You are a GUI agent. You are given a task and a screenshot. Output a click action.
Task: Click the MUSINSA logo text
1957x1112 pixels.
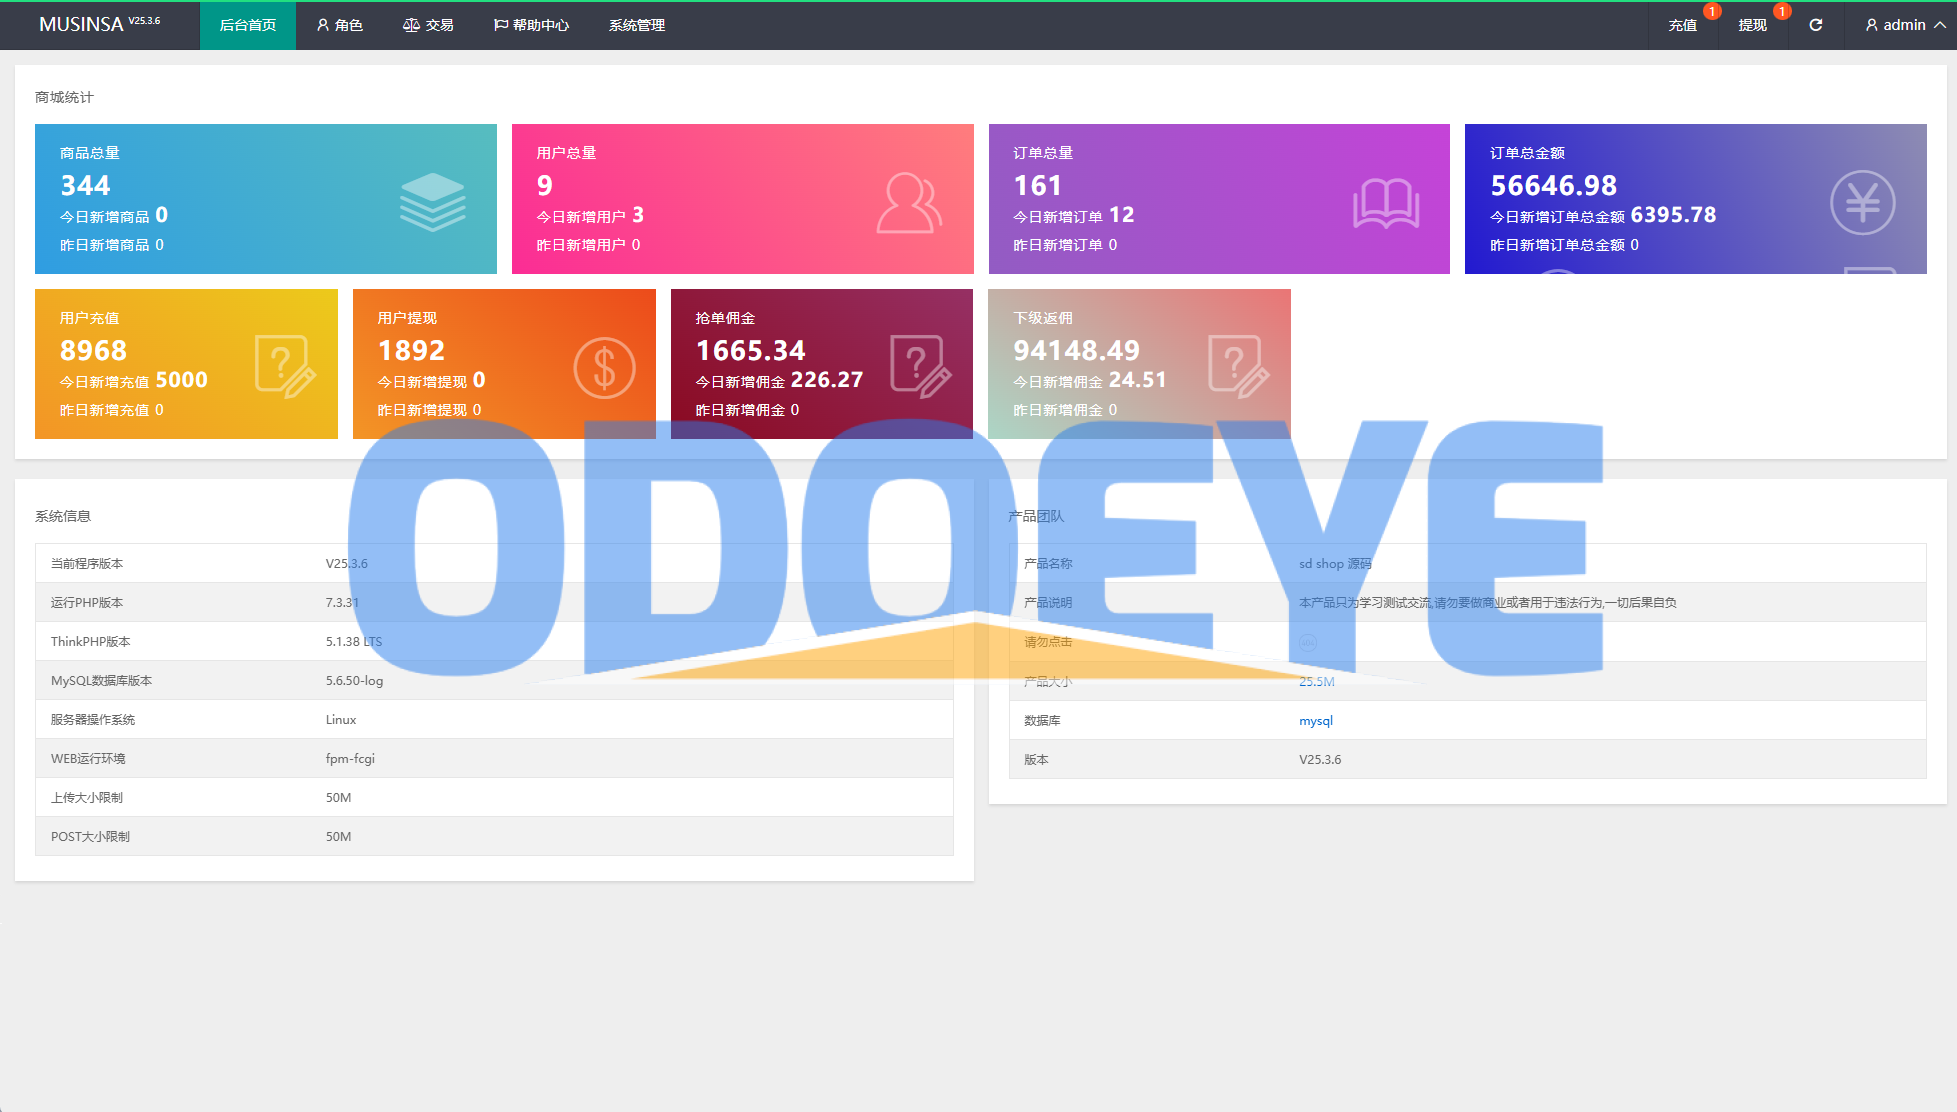coord(81,24)
